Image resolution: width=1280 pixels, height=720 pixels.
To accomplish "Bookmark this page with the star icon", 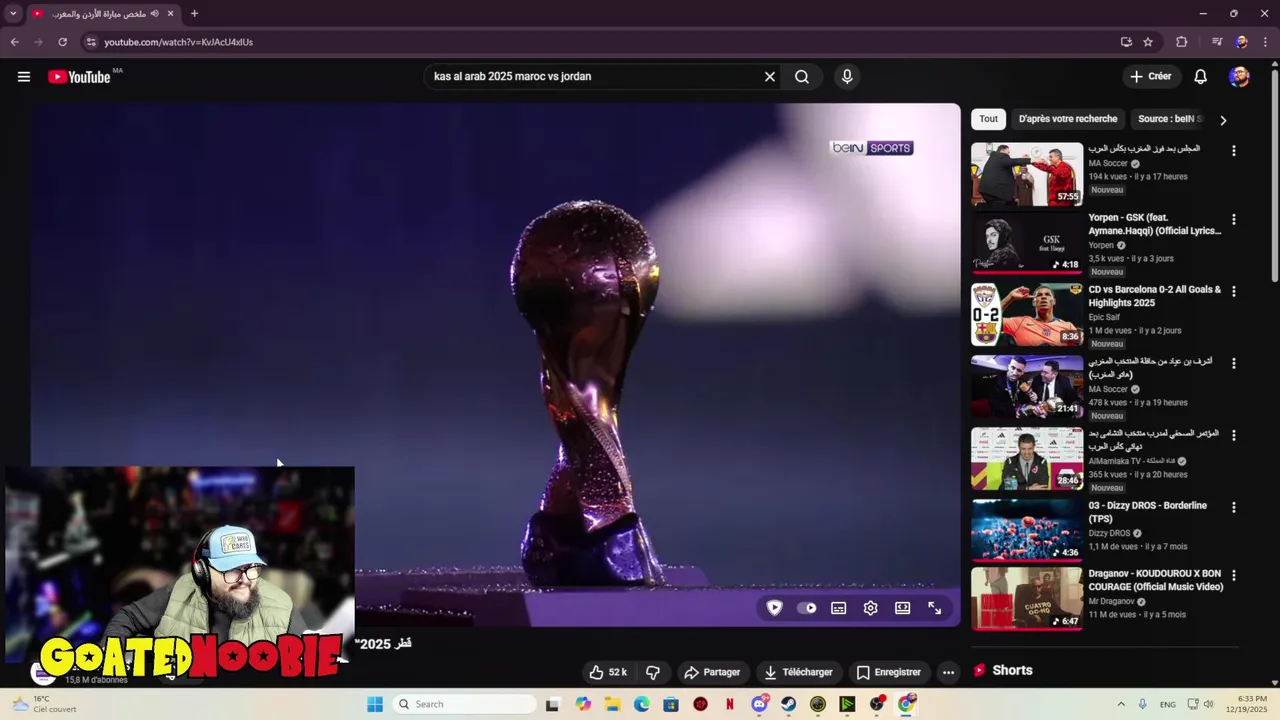I will 1148,42.
